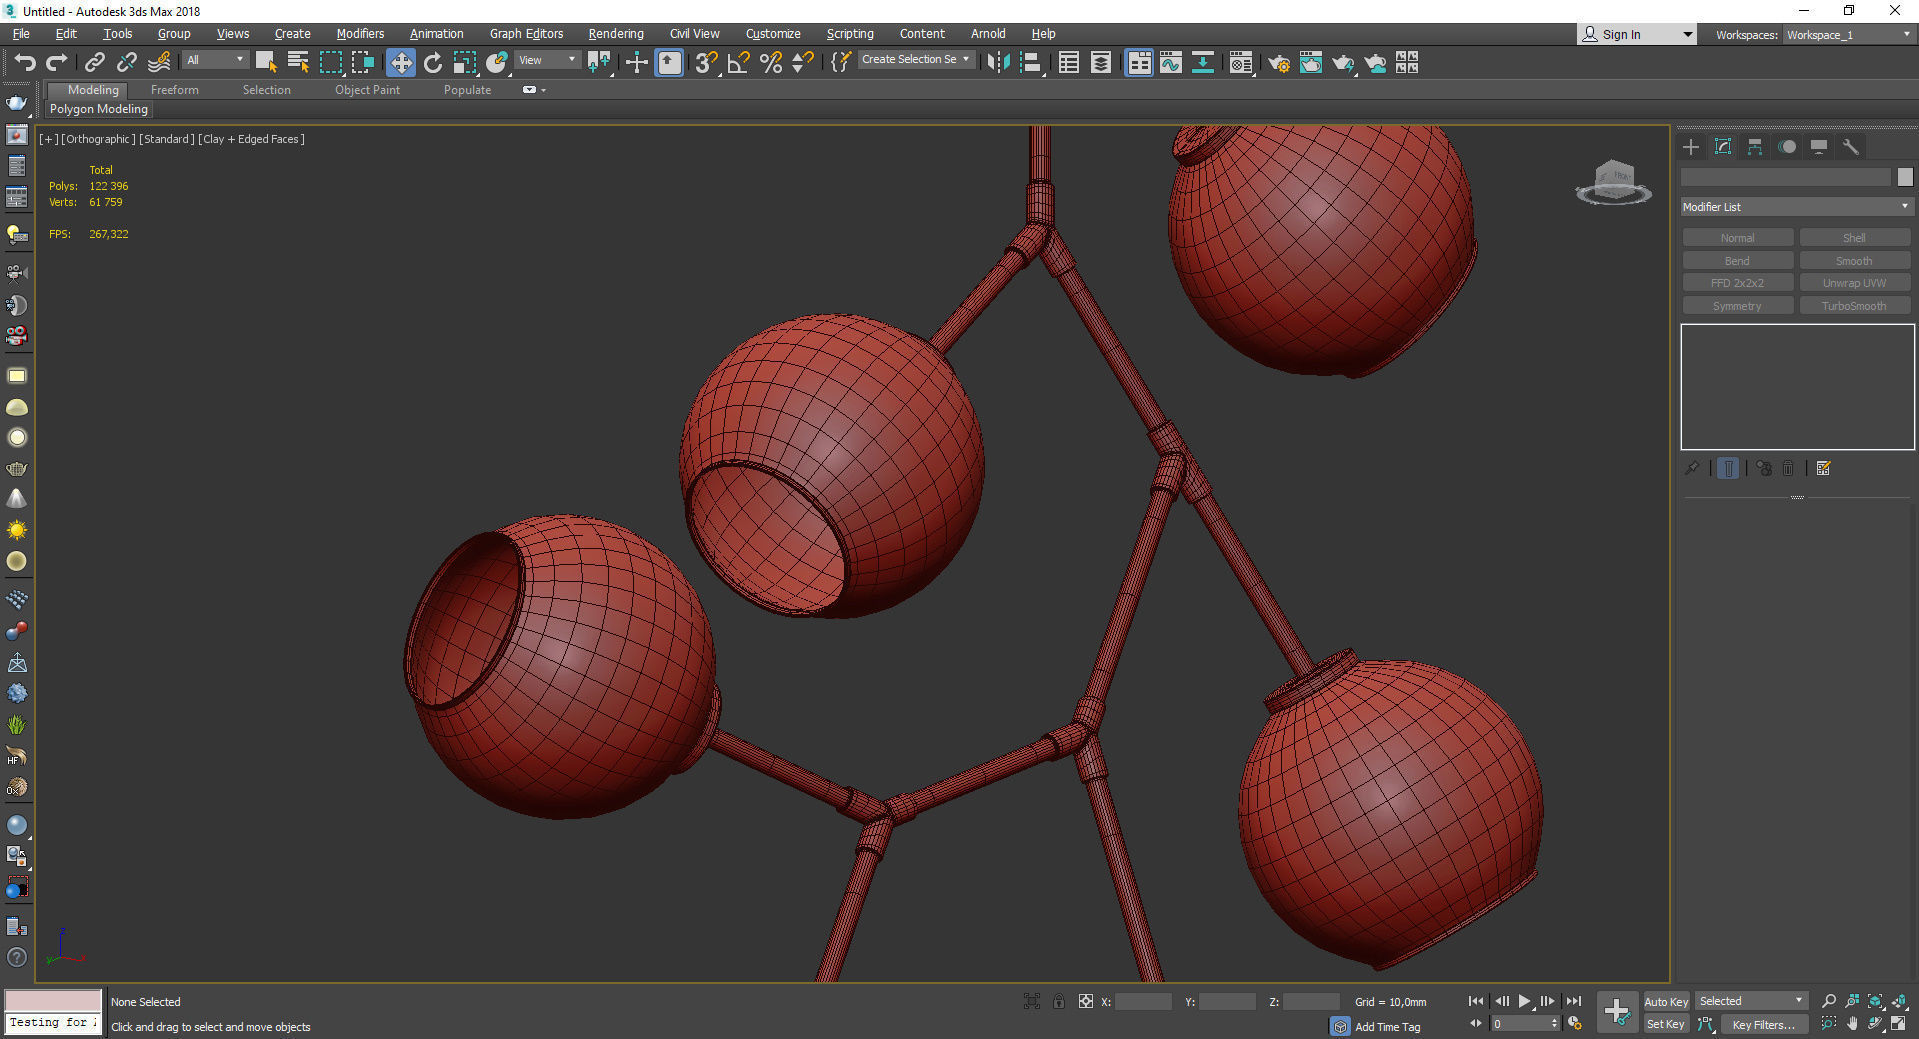Screen dimensions: 1919x1039
Task: Toggle Angle Snap
Action: pyautogui.click(x=739, y=63)
